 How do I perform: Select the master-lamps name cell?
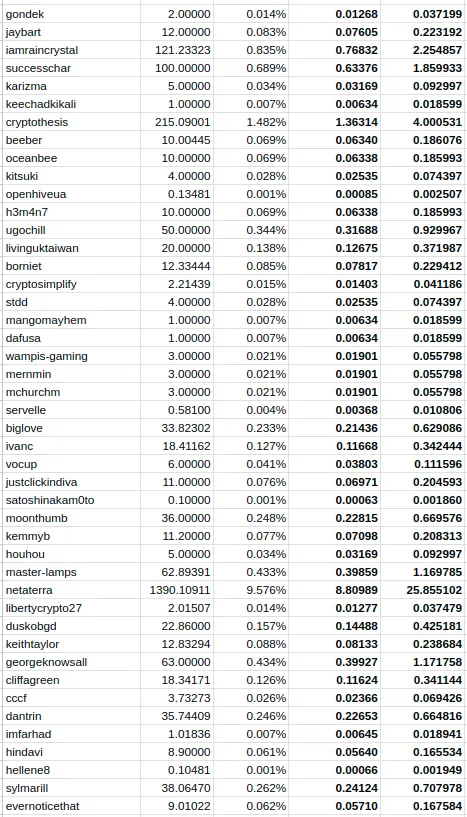(x=70, y=572)
